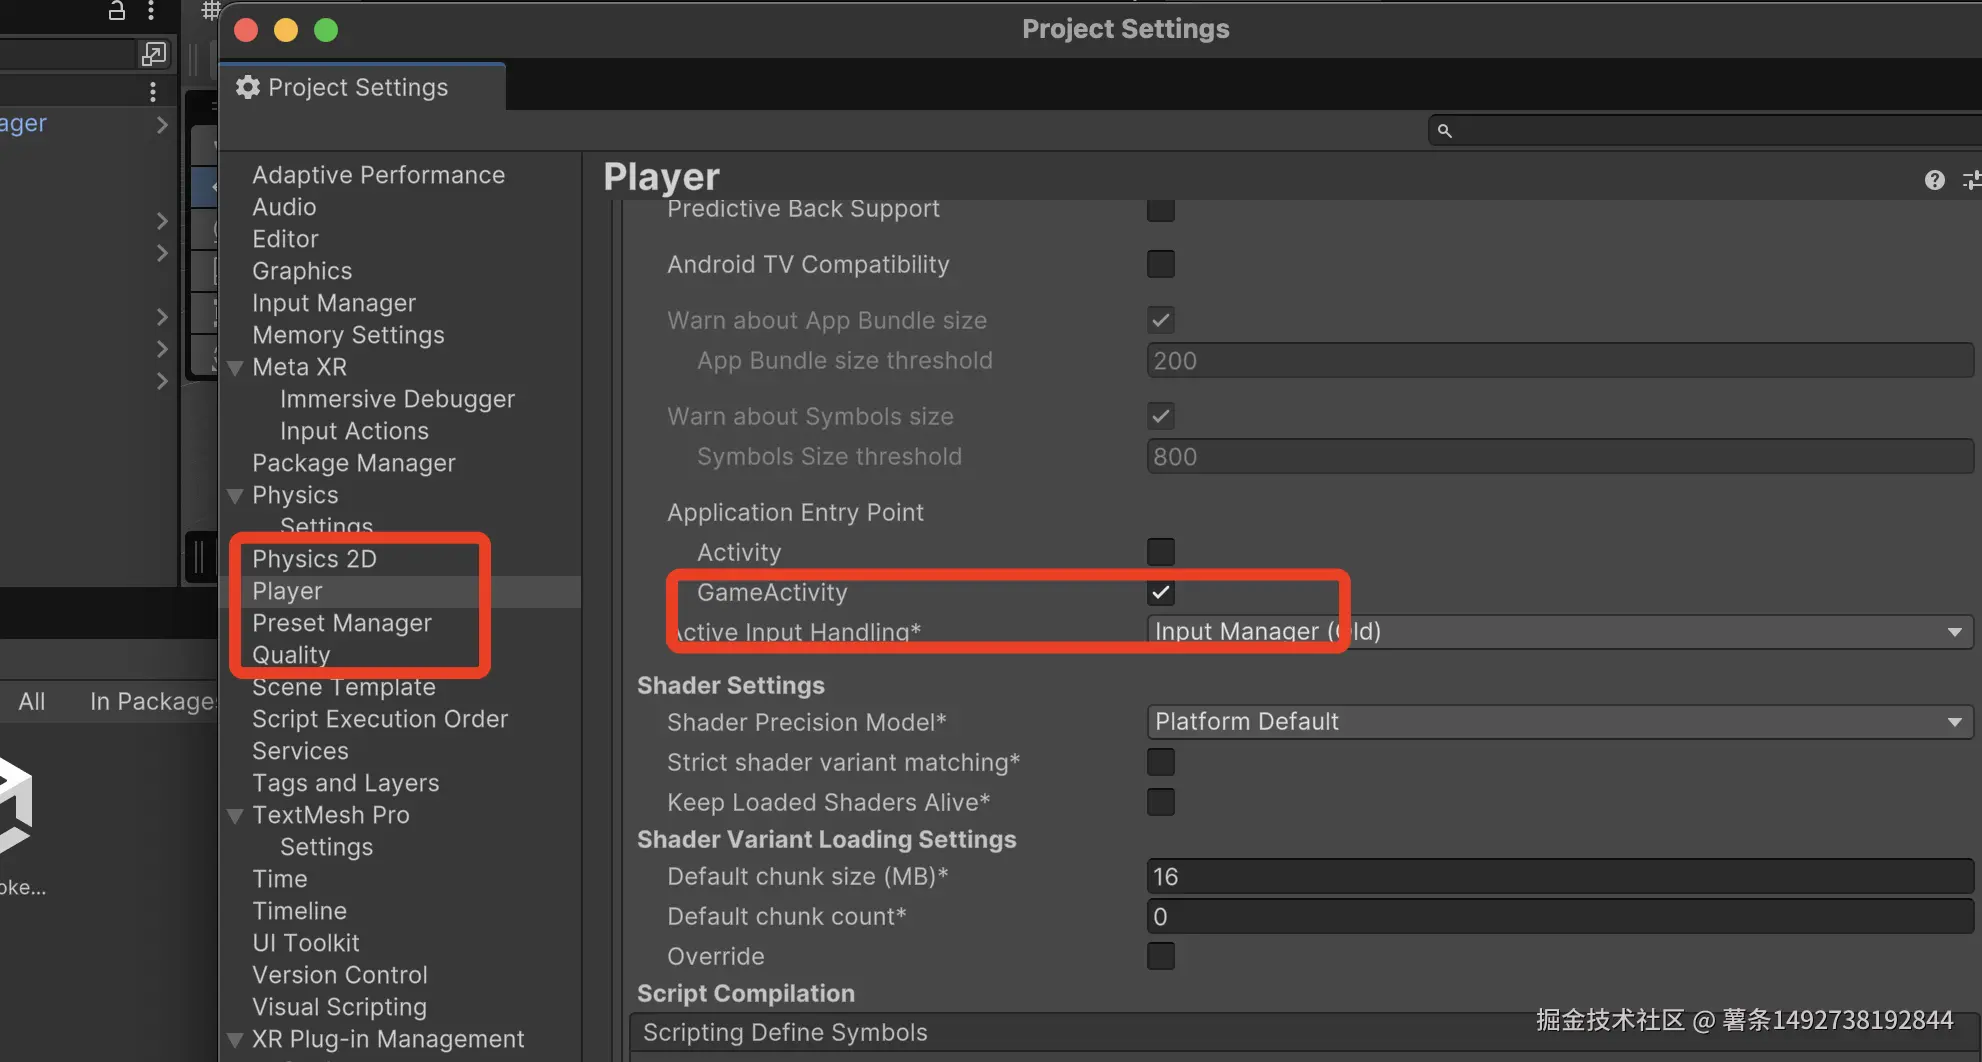Screen dimensions: 1982x1062
Task: Select Tags and Layers settings
Action: (346, 783)
